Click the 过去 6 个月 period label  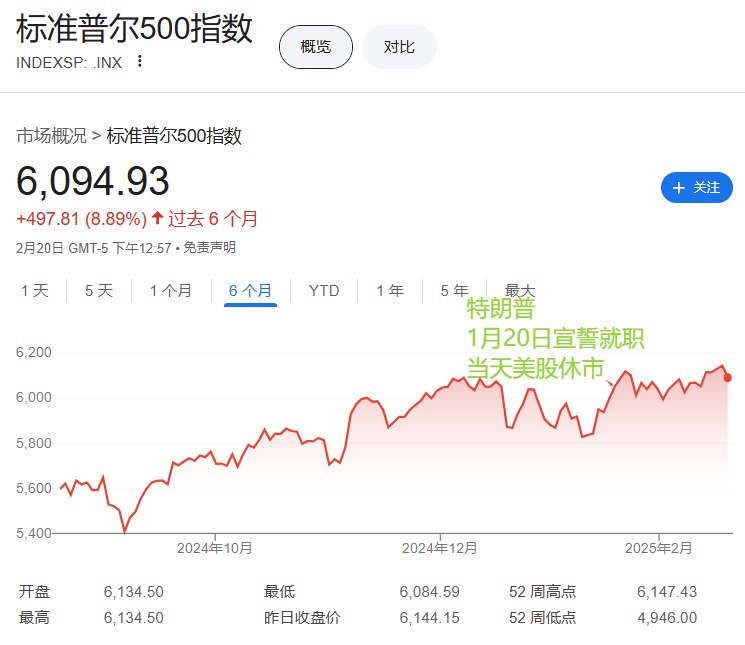[x=213, y=219]
